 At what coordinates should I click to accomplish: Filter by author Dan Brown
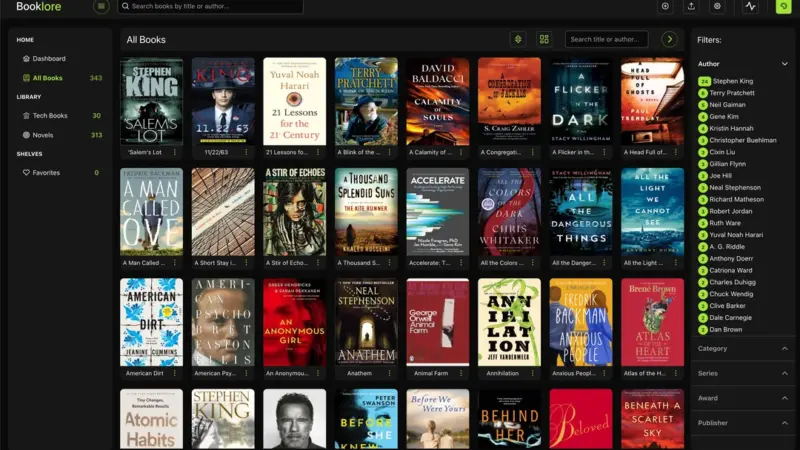point(725,330)
